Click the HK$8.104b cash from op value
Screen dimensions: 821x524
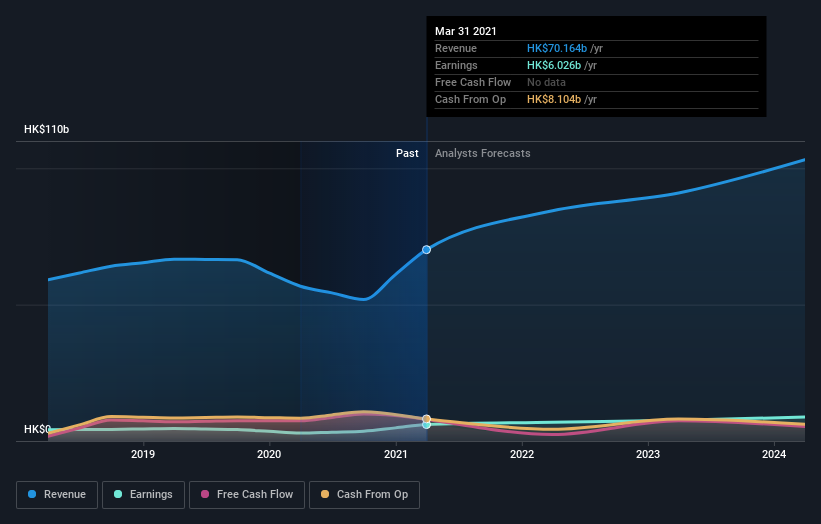(x=554, y=99)
